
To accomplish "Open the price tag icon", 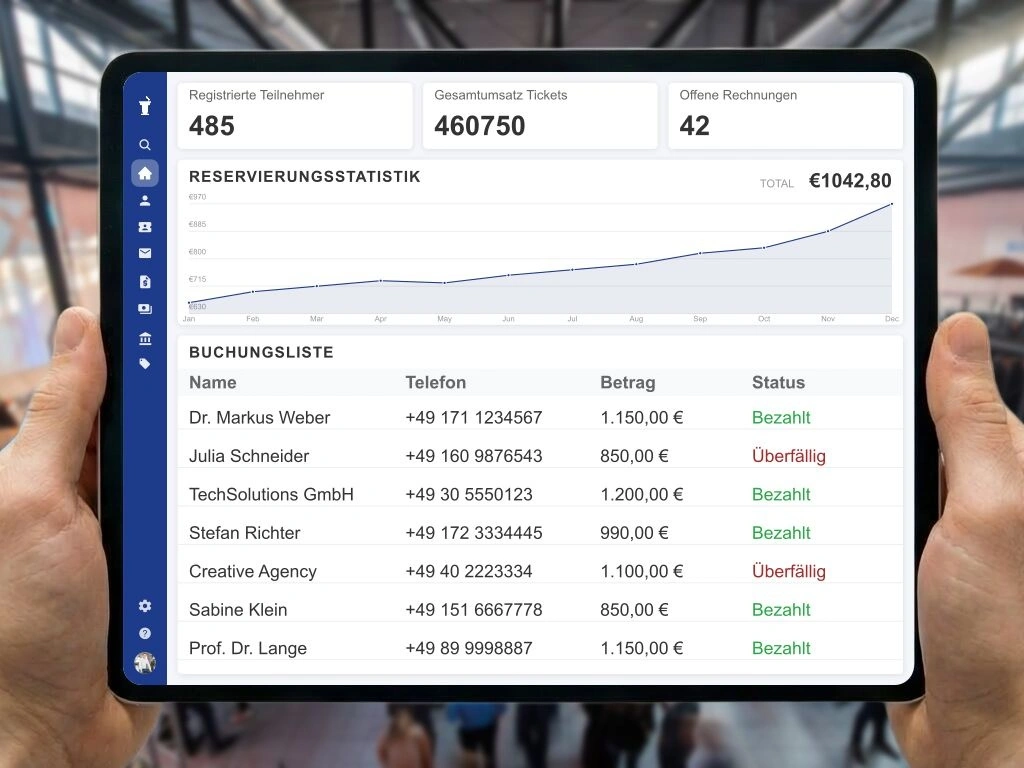I will 145,364.
